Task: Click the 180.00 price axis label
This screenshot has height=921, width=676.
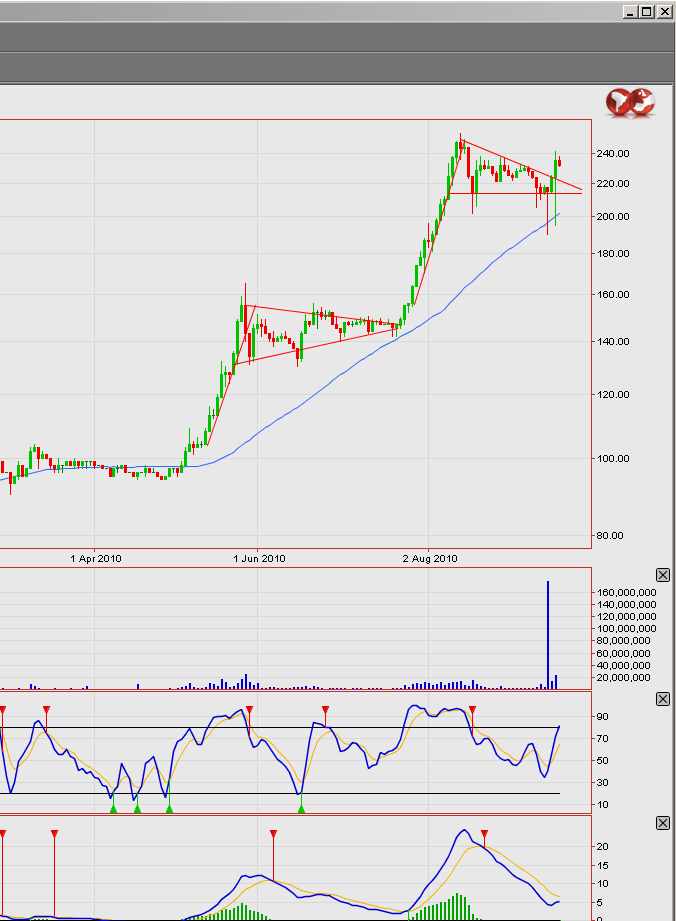Action: pos(613,253)
